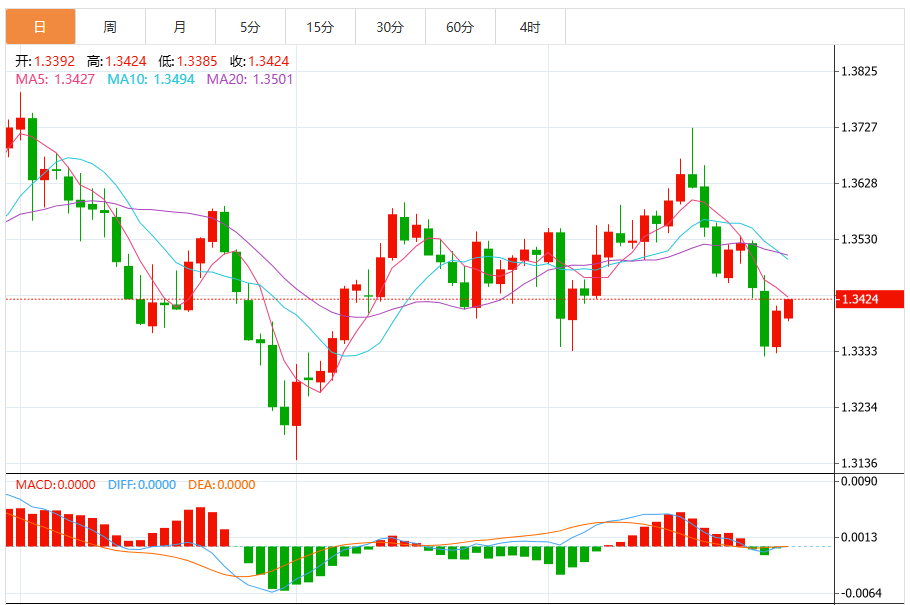This screenshot has height=605, width=910.
Task: Click the 1.3333 price axis label
Action: pyautogui.click(x=860, y=351)
